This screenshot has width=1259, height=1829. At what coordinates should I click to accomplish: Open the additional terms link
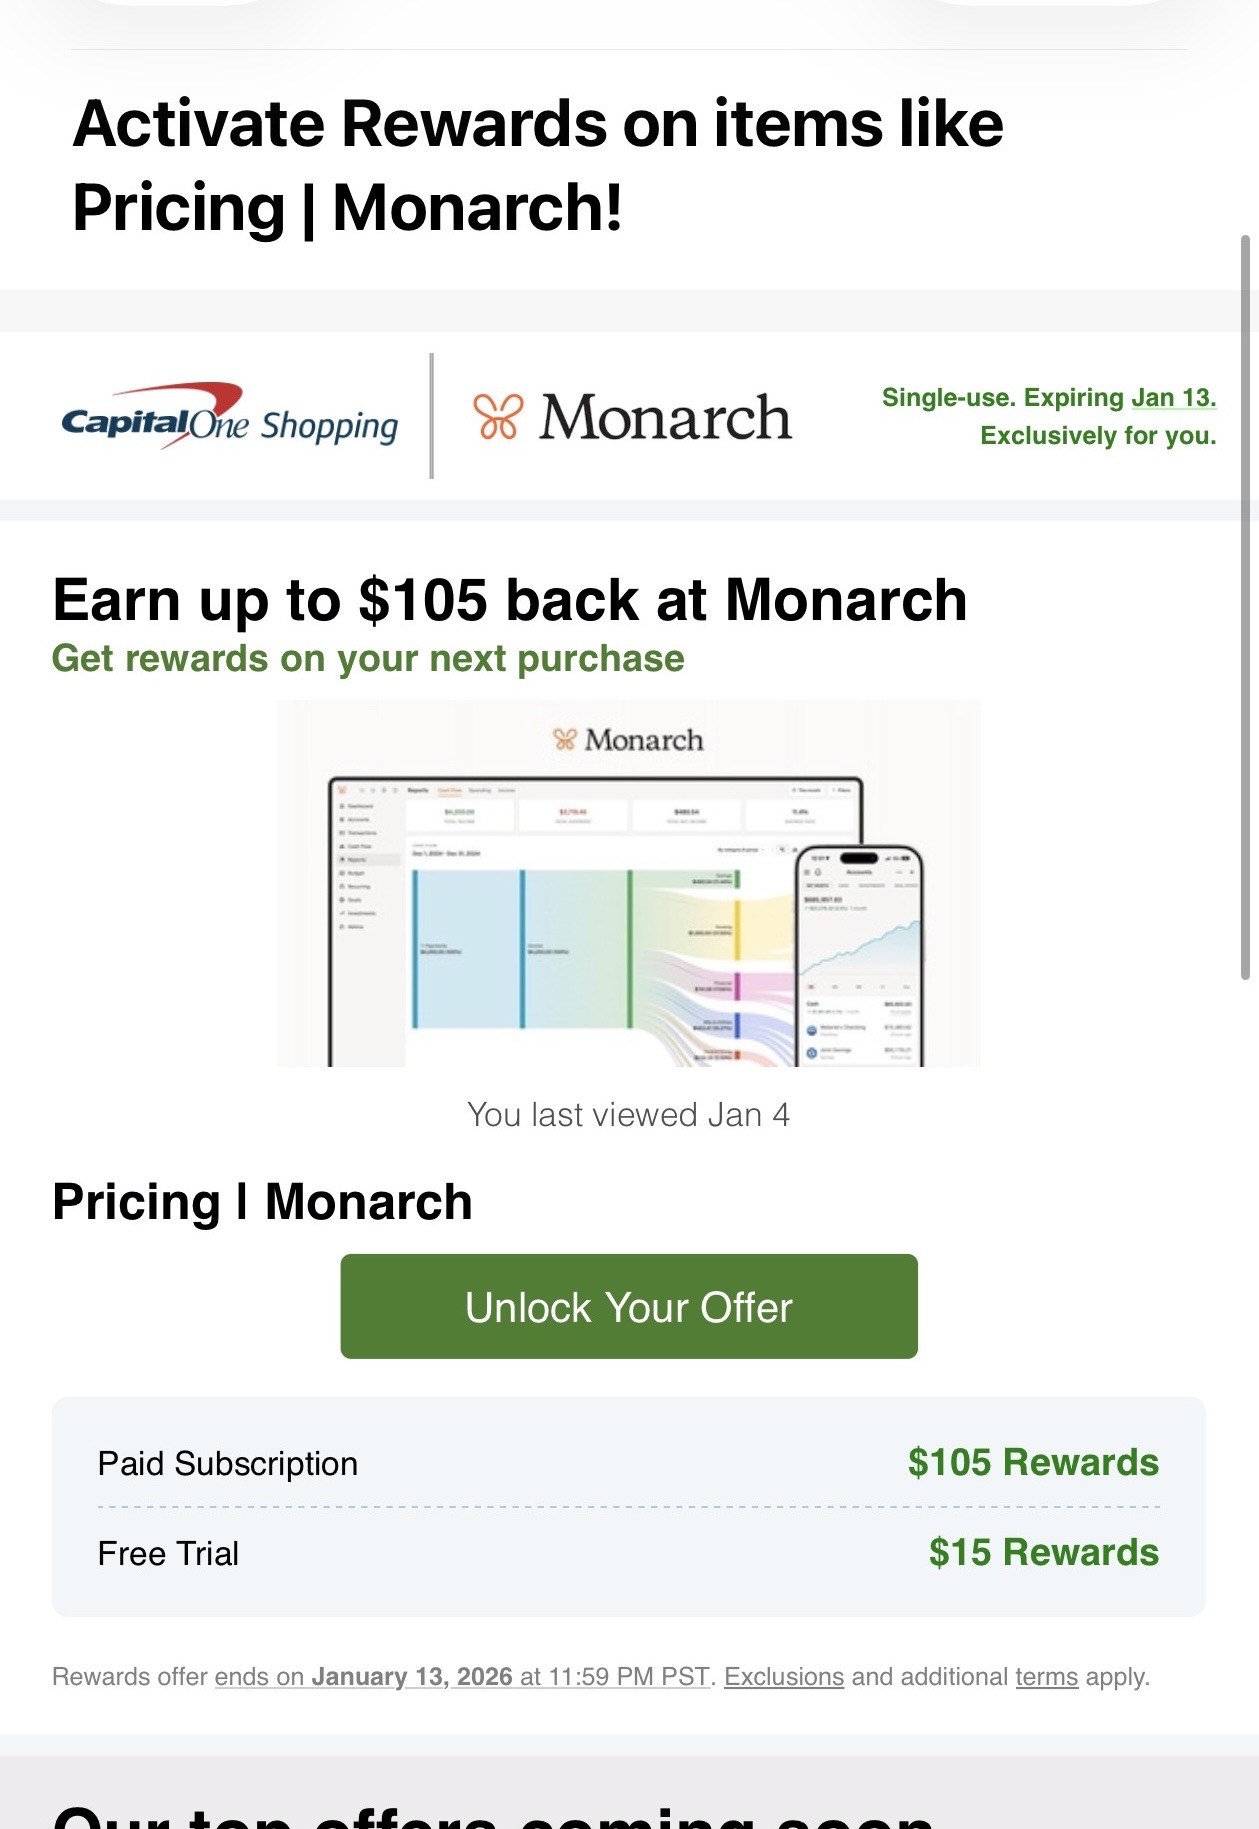click(x=1046, y=1677)
